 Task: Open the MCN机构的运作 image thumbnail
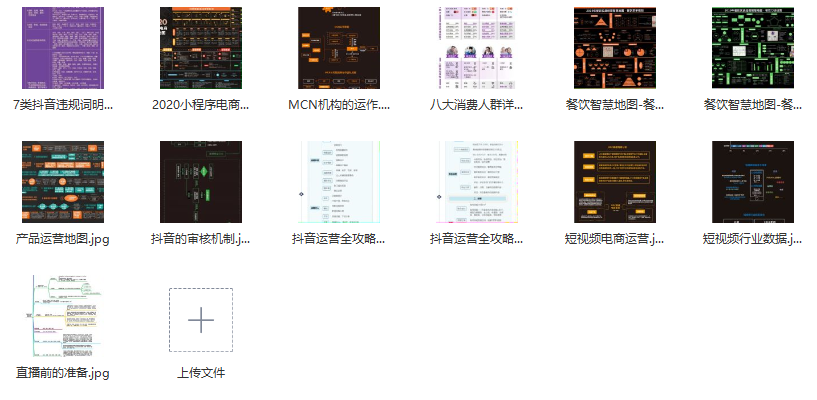click(338, 47)
